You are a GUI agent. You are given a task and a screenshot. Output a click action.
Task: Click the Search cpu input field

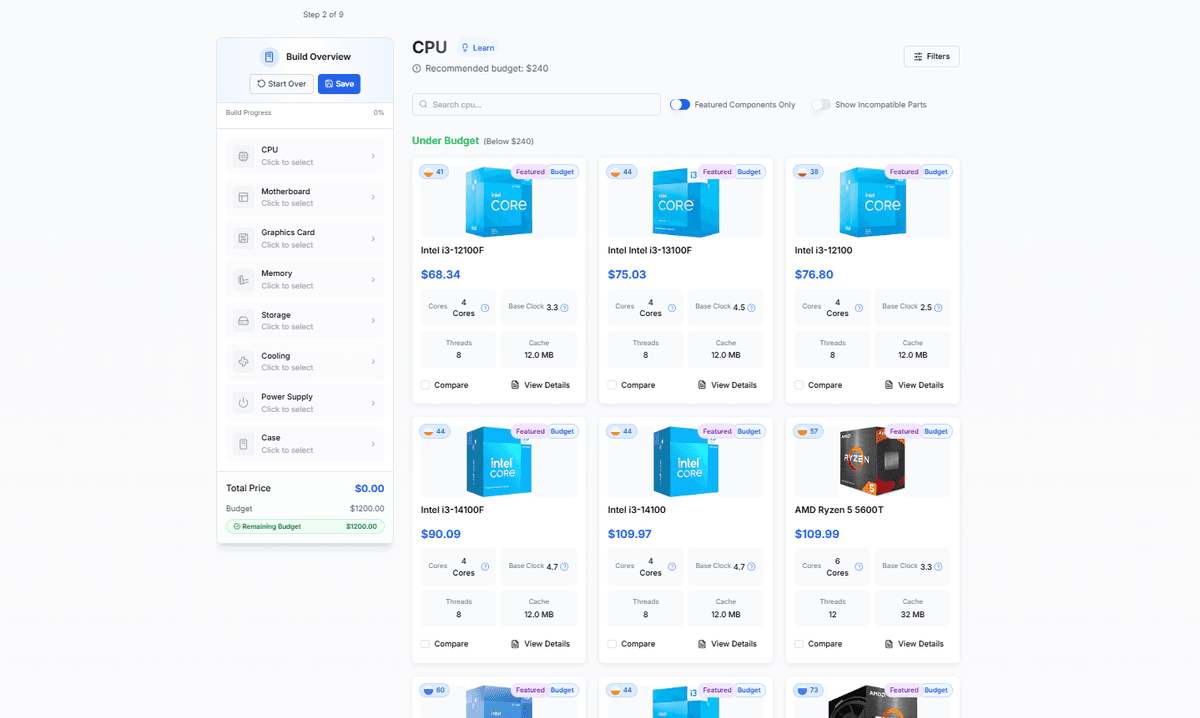536,105
